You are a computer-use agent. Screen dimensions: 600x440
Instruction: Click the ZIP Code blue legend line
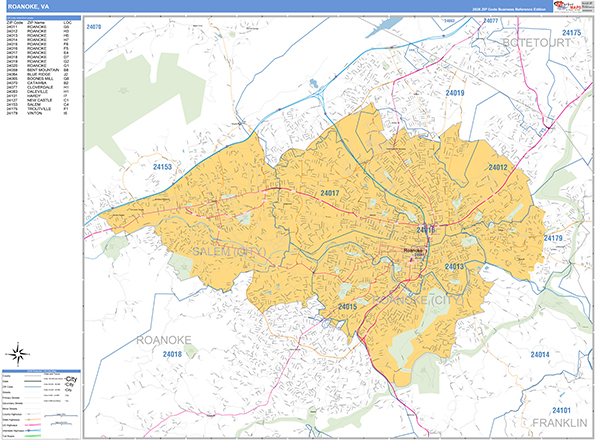tap(34, 387)
